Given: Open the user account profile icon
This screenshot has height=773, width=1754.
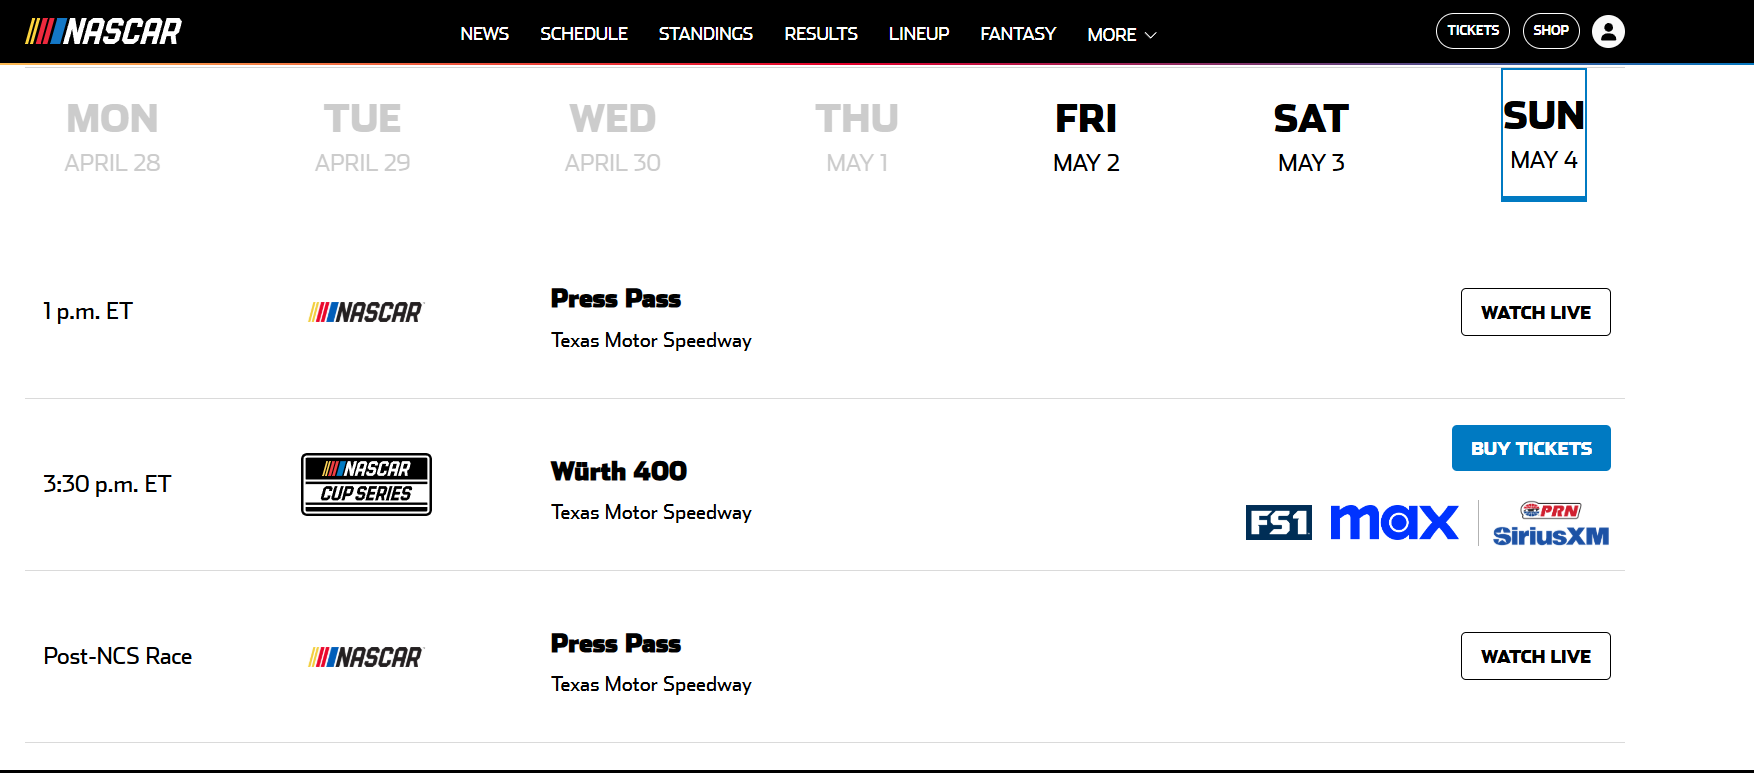Looking at the screenshot, I should [1608, 32].
